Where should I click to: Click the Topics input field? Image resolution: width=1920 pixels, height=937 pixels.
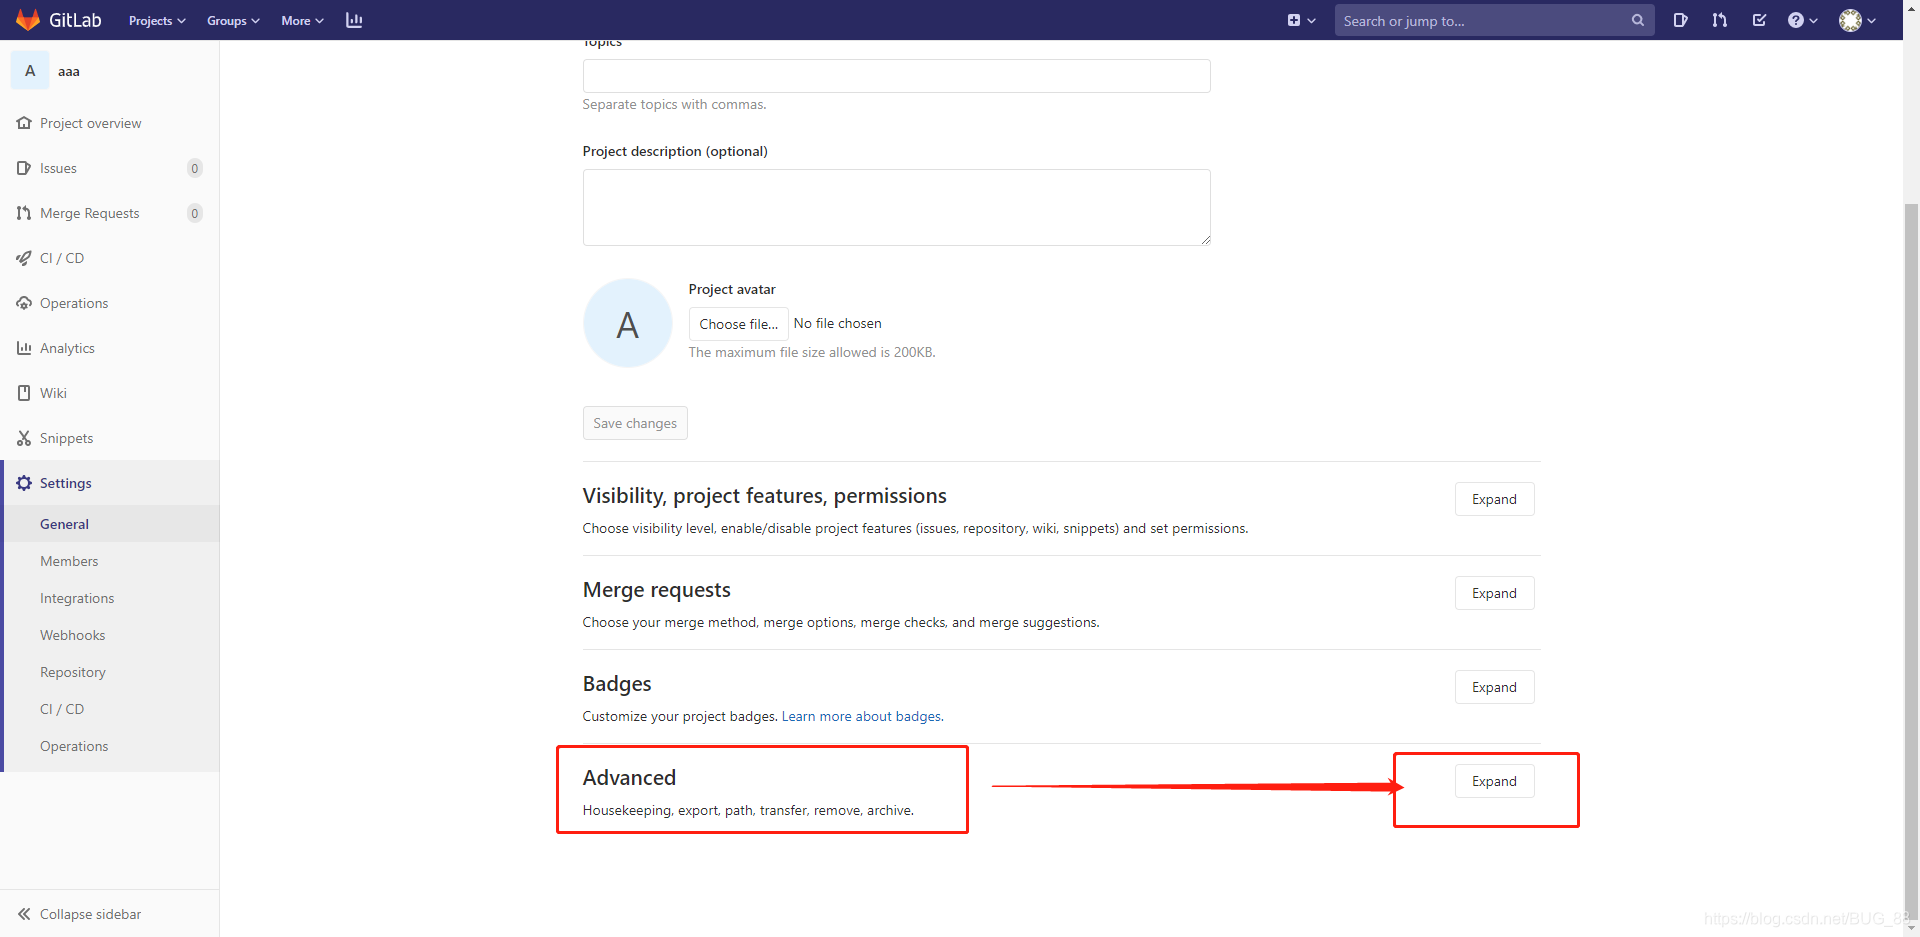click(x=896, y=76)
